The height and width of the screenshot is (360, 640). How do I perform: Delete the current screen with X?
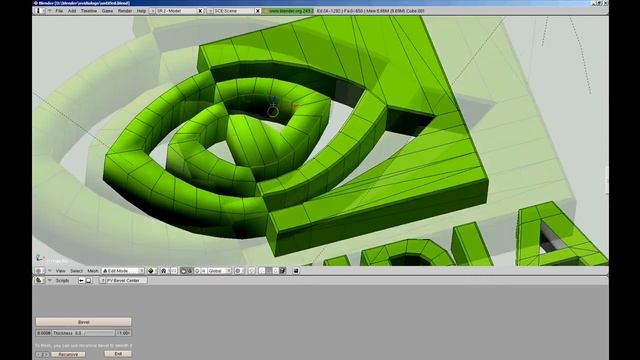200,11
